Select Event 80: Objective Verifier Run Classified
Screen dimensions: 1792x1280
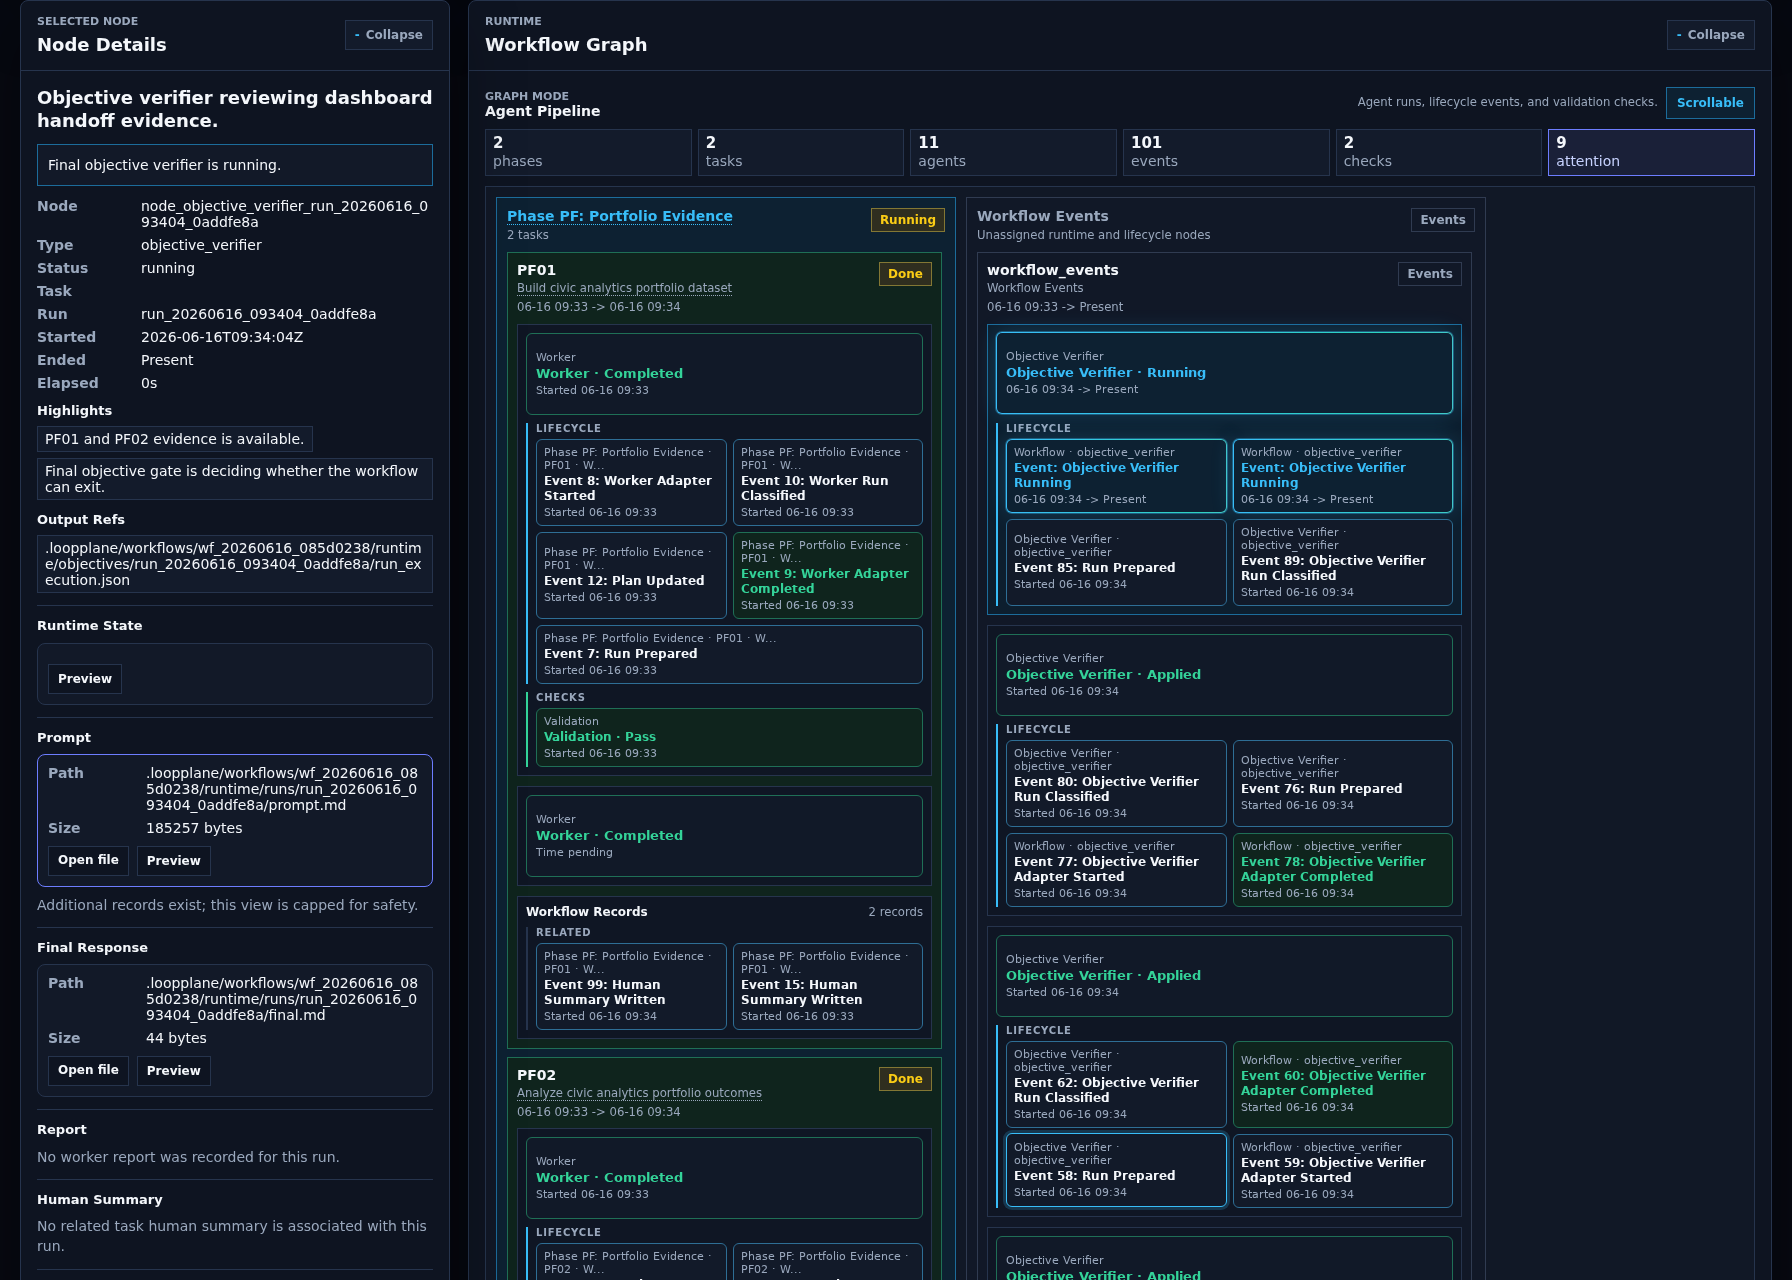point(1116,783)
